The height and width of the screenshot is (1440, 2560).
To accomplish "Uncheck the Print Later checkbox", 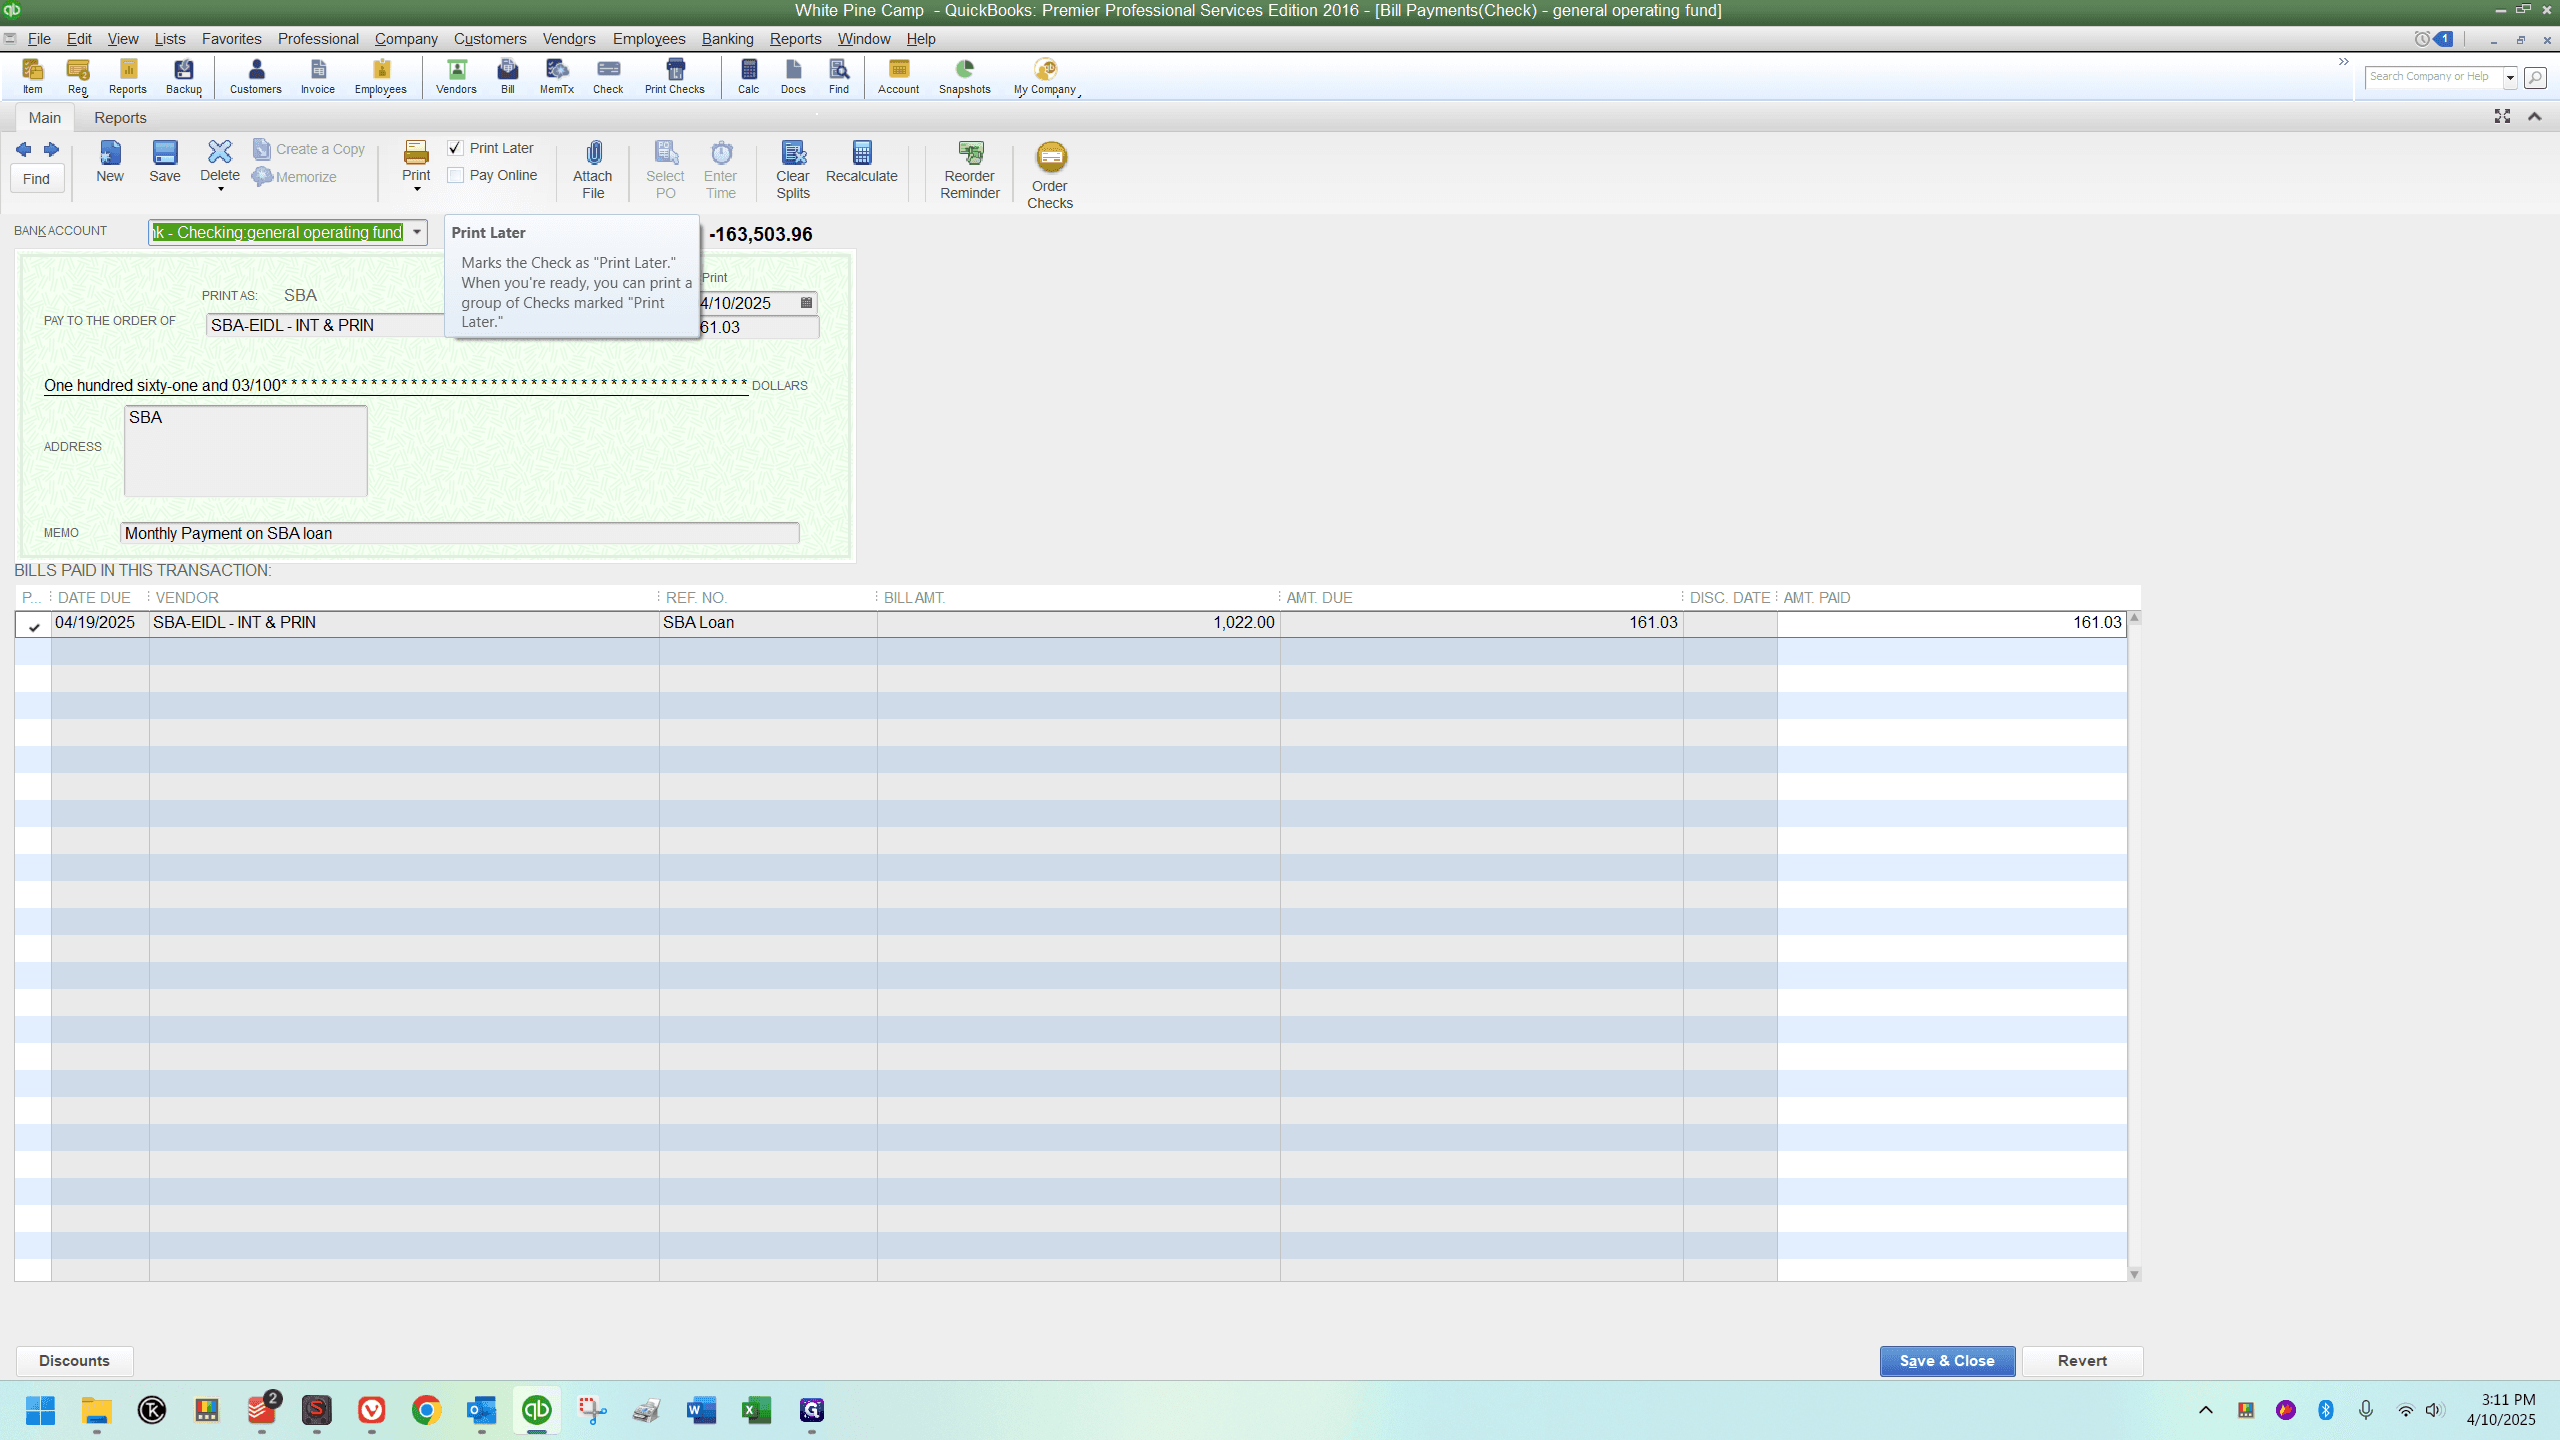I will 456,148.
